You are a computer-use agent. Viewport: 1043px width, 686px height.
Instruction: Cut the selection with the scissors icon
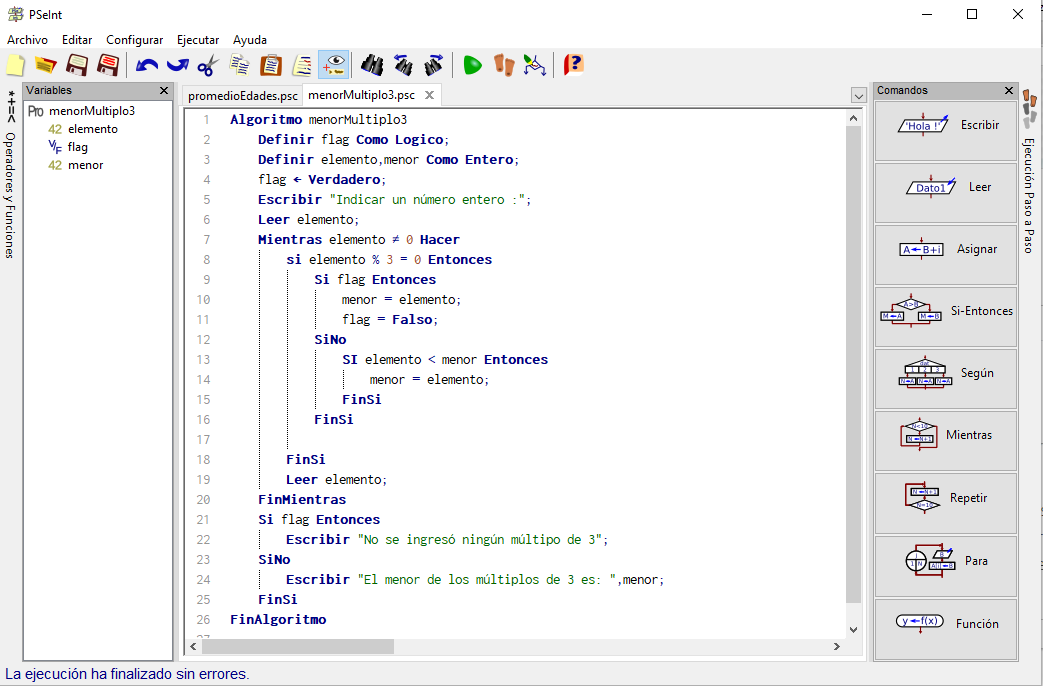208,65
